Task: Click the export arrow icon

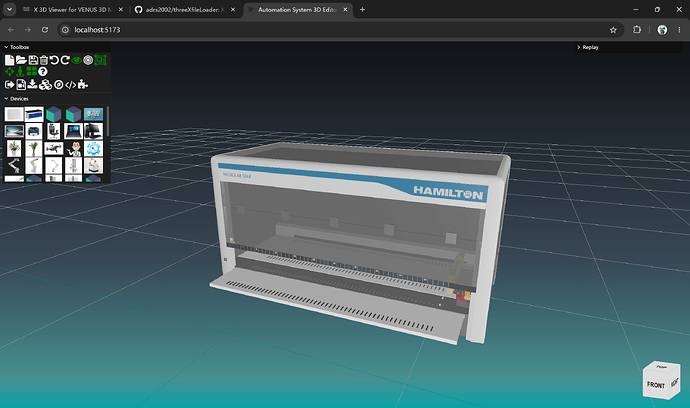Action: tap(9, 85)
